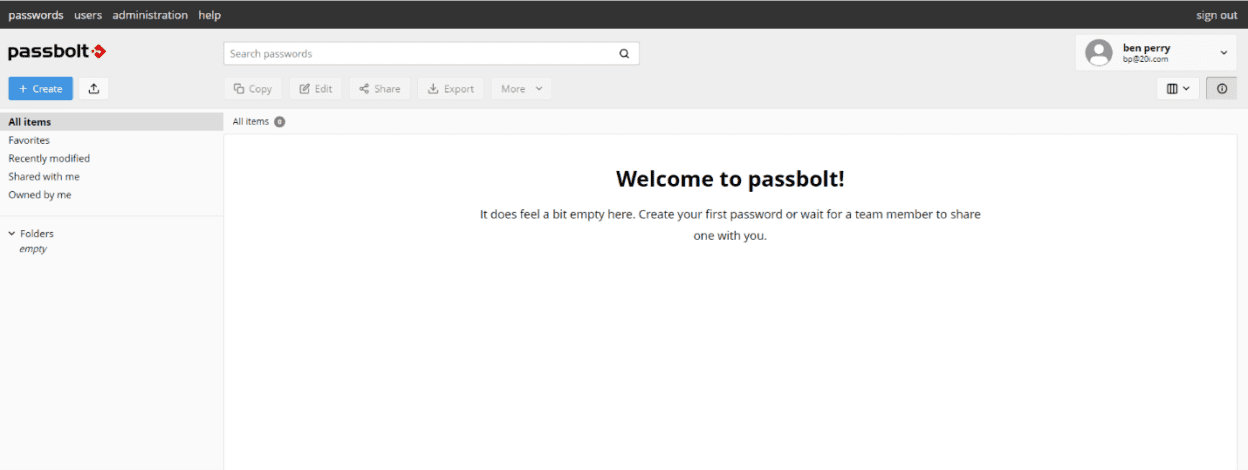
Task: Open the help menu
Action: [x=209, y=15]
